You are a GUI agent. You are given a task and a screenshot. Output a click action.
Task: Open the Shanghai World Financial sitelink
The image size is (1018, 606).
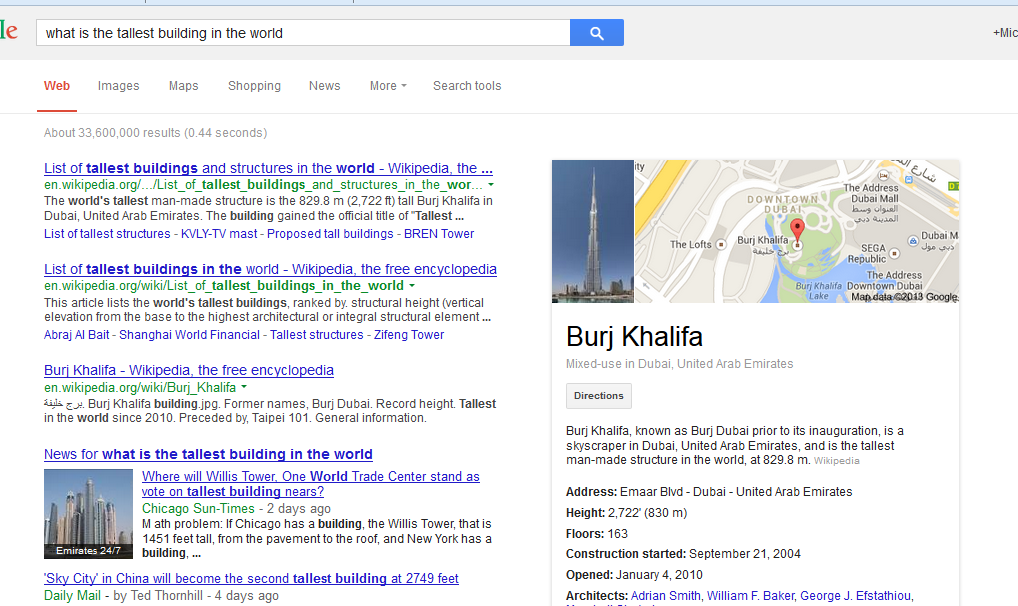pyautogui.click(x=190, y=335)
